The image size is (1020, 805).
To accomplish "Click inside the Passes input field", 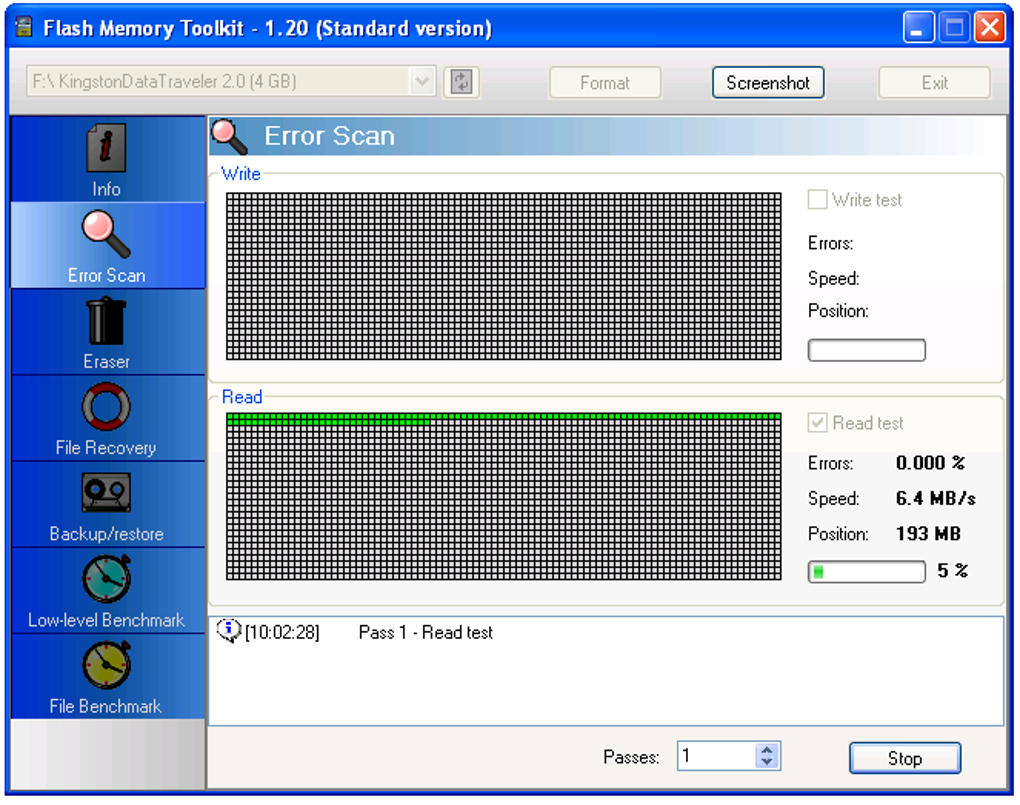I will point(716,756).
